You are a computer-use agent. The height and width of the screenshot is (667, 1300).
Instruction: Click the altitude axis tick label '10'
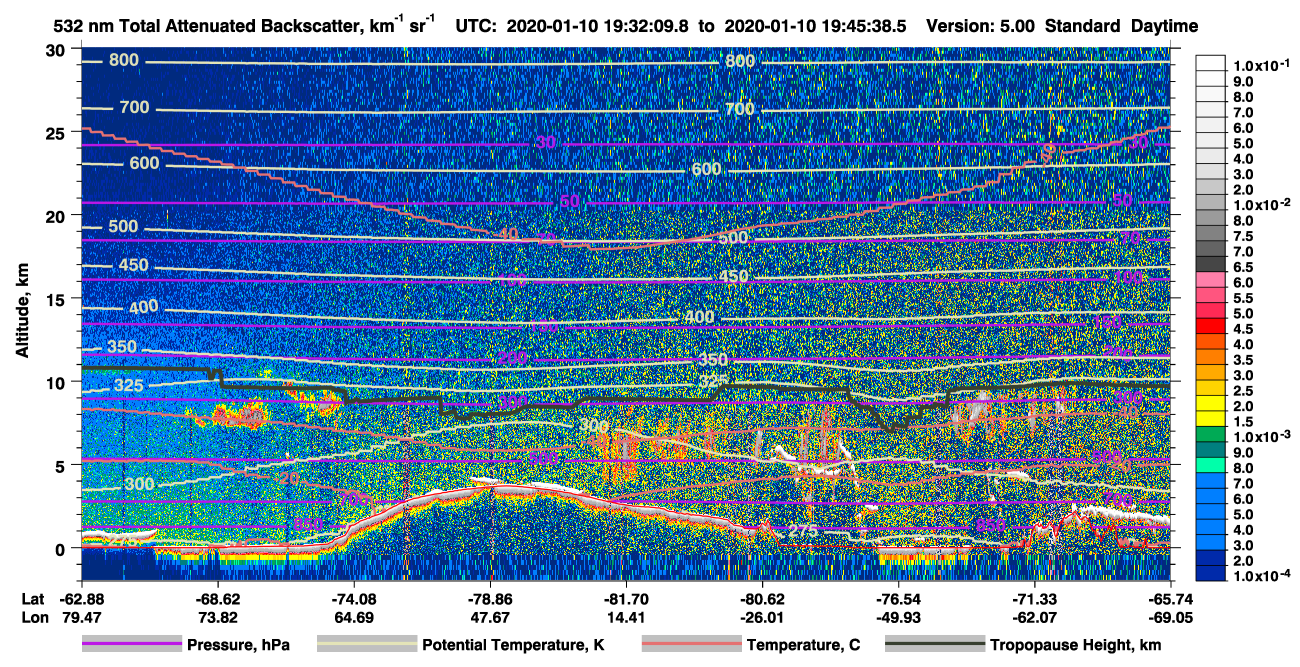click(57, 382)
